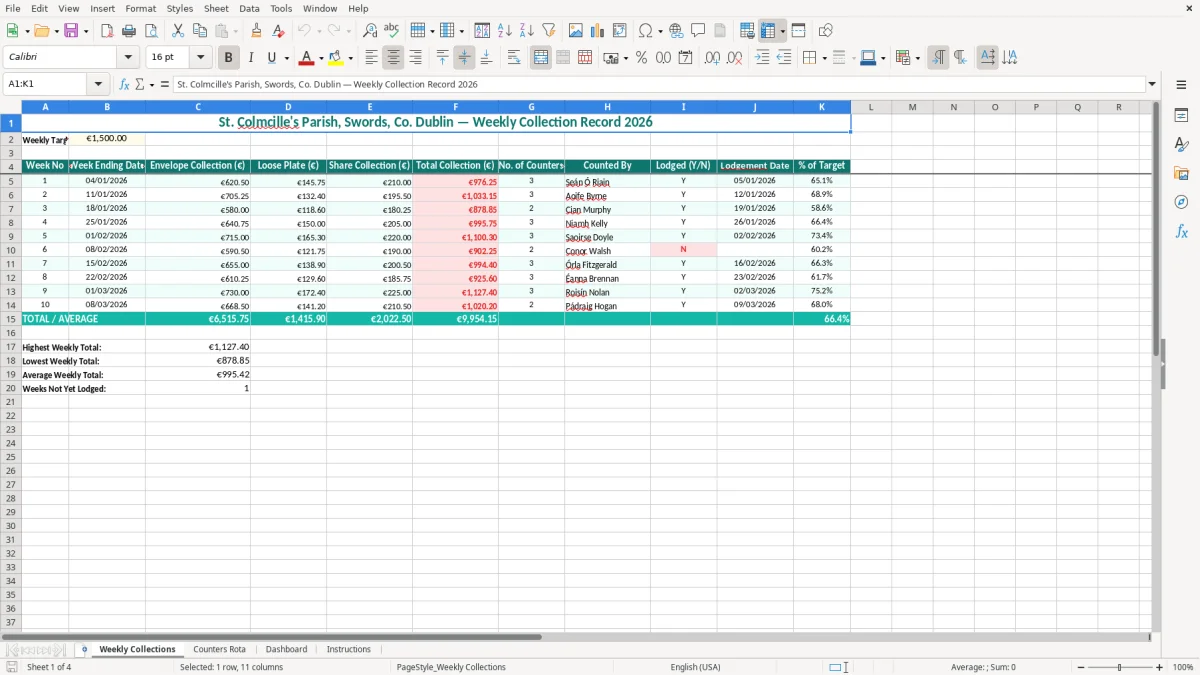Toggle Bold formatting
Image resolution: width=1200 pixels, height=675 pixels.
pyautogui.click(x=229, y=58)
